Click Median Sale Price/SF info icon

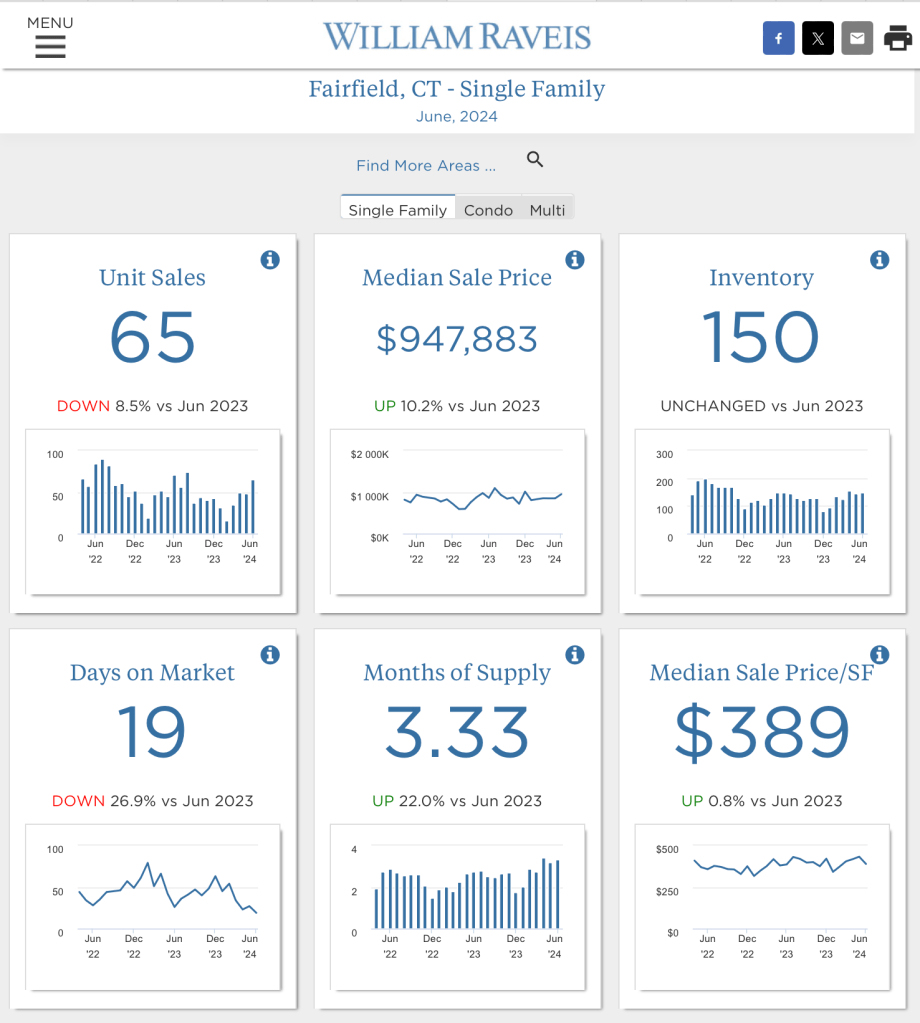click(x=880, y=655)
